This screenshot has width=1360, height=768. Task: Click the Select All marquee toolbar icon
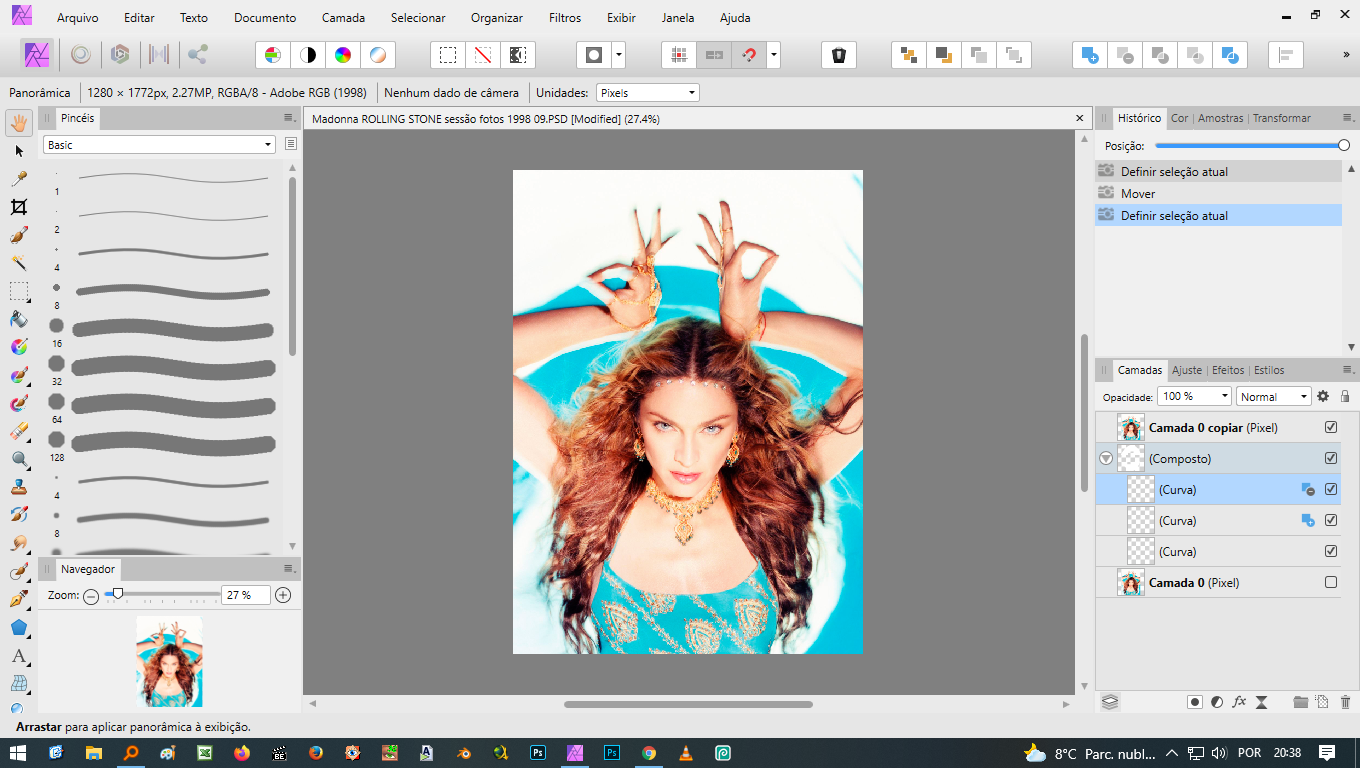point(448,55)
